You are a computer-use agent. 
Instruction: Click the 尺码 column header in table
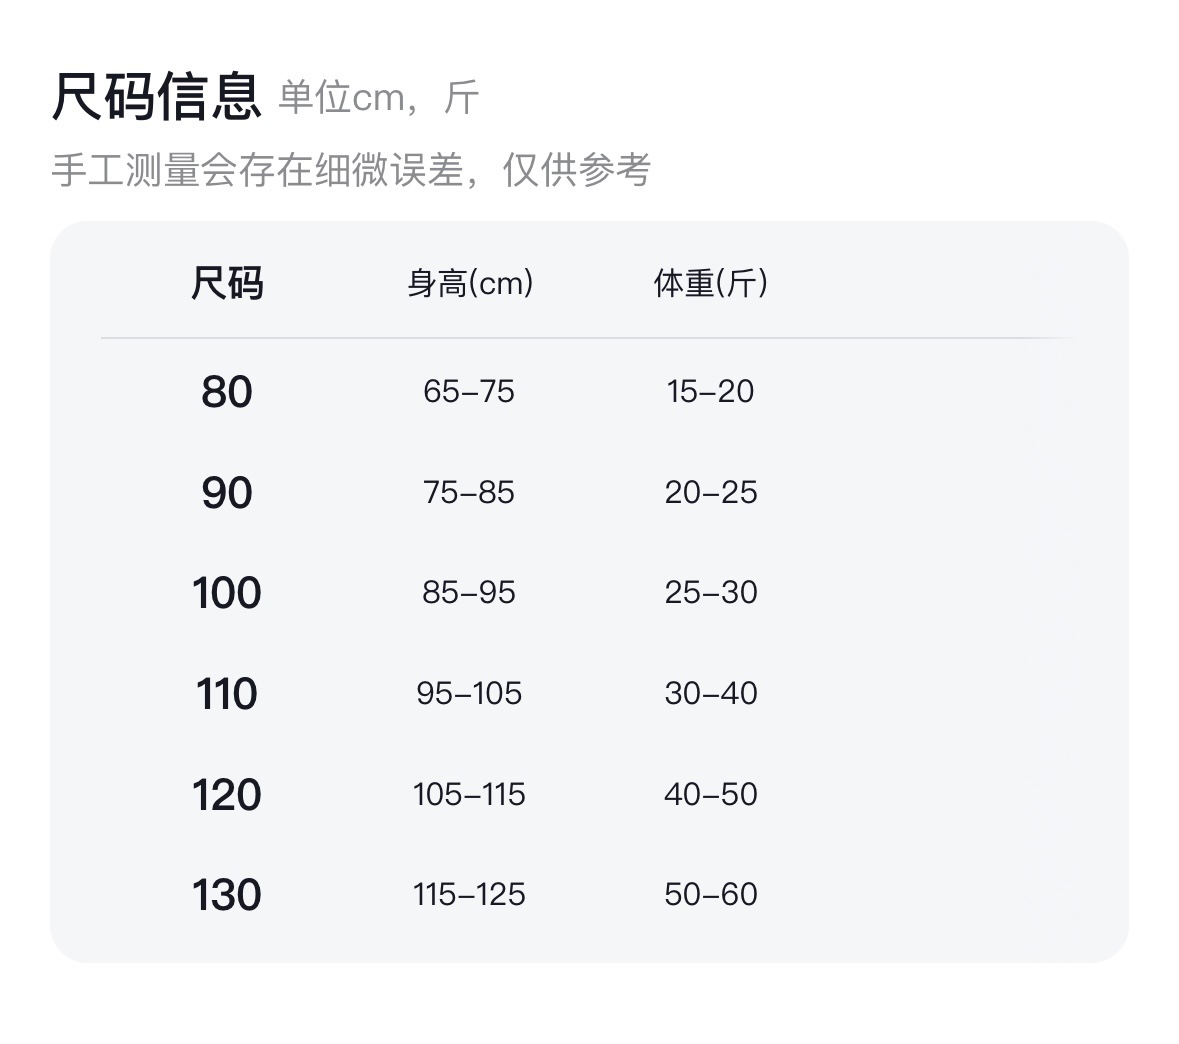(227, 283)
